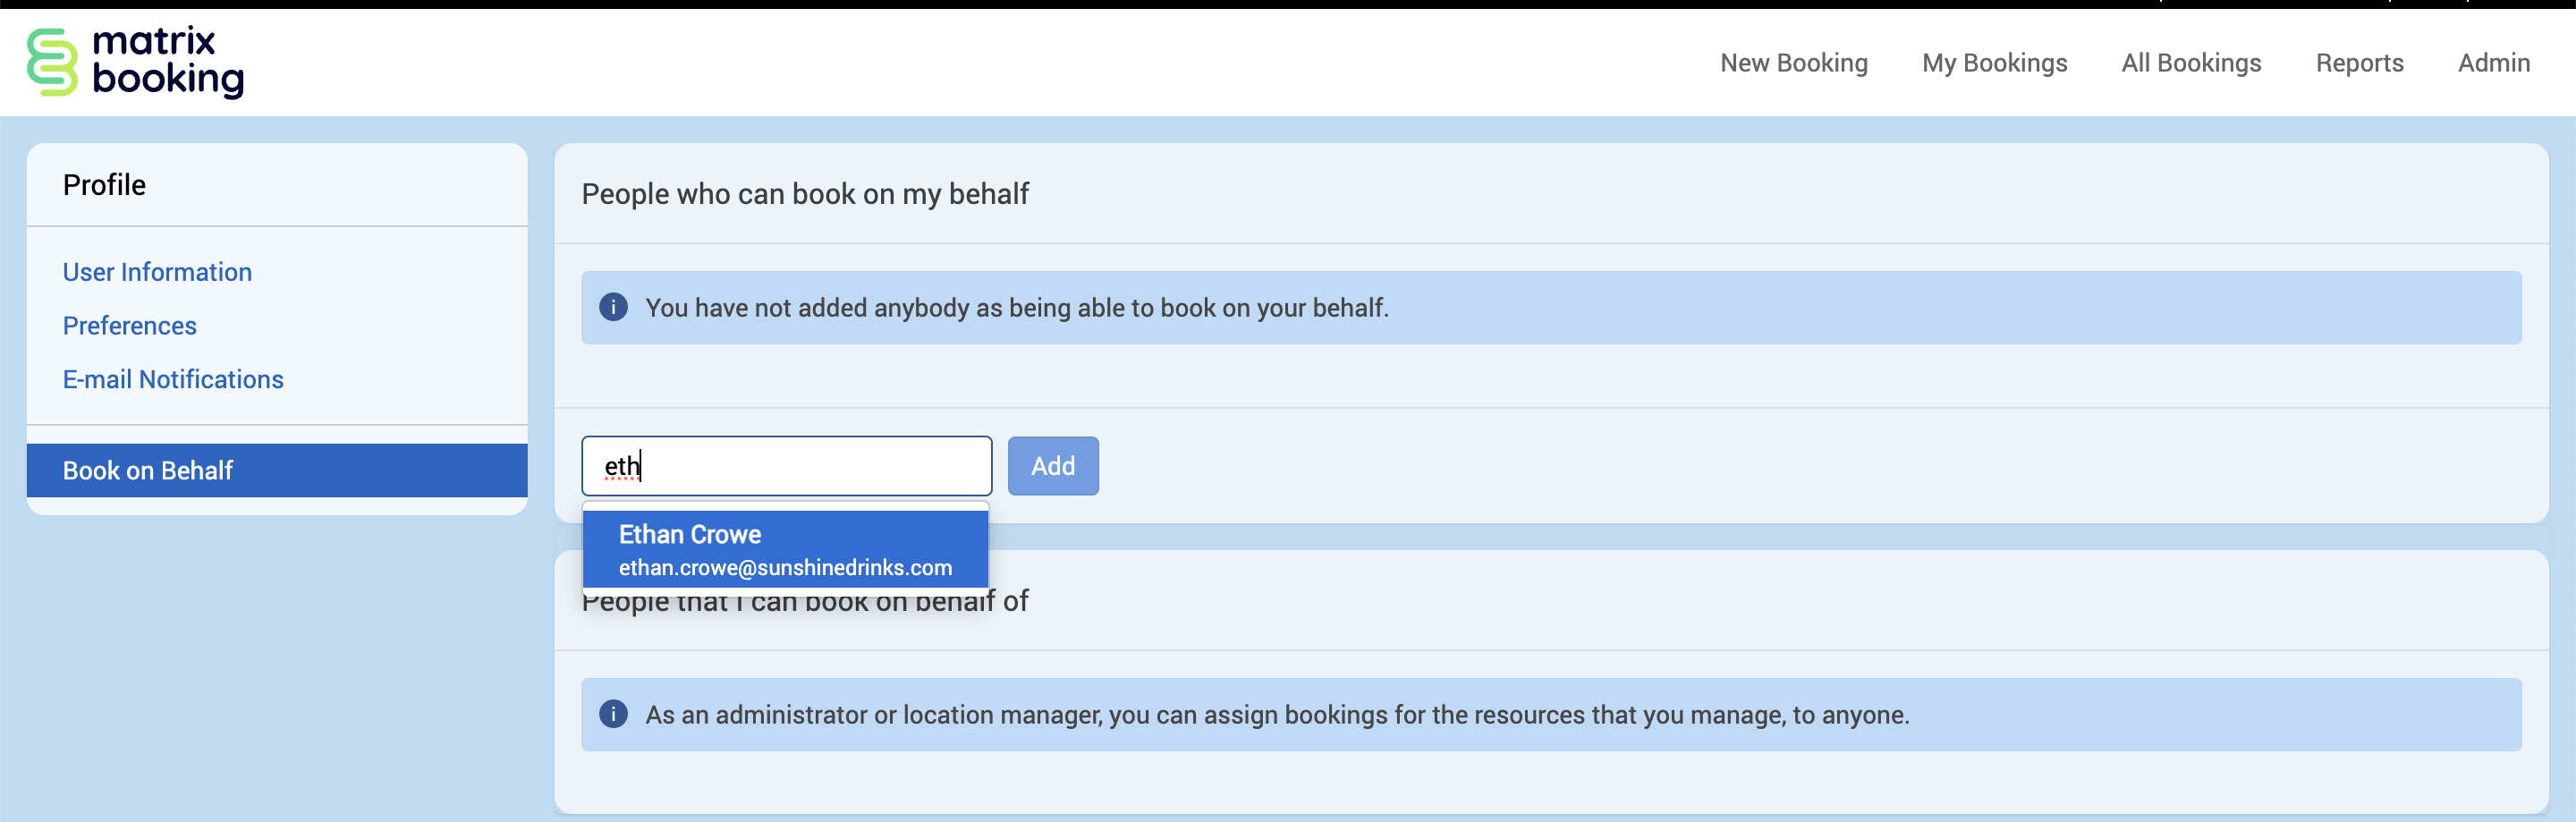Screen dimensions: 2576x822
Task: Go to E-mail Notifications settings
Action: 173,379
